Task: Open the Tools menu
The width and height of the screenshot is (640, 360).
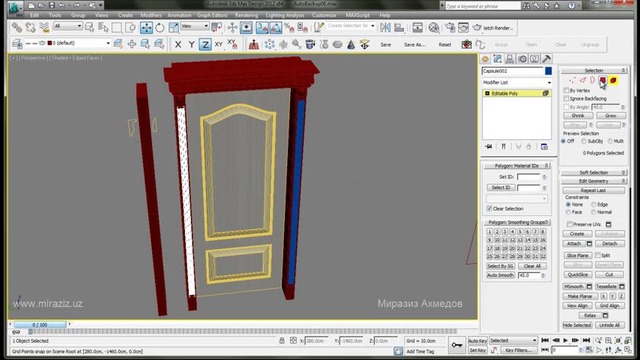Action: [55, 15]
